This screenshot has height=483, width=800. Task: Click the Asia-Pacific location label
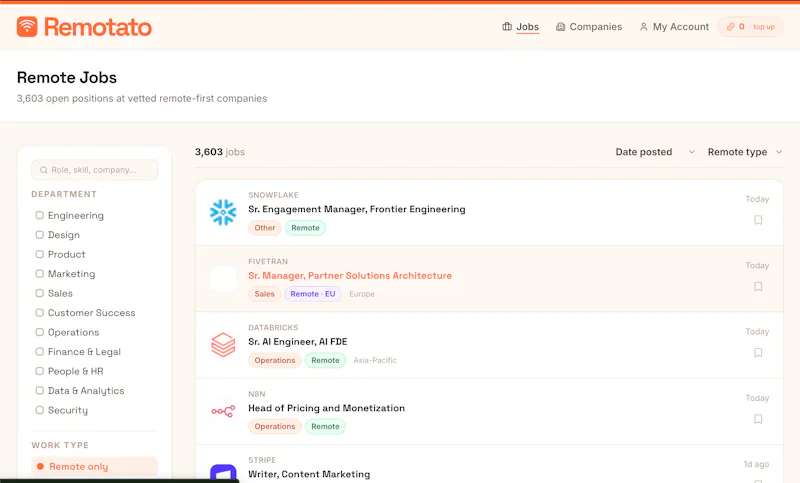[375, 360]
